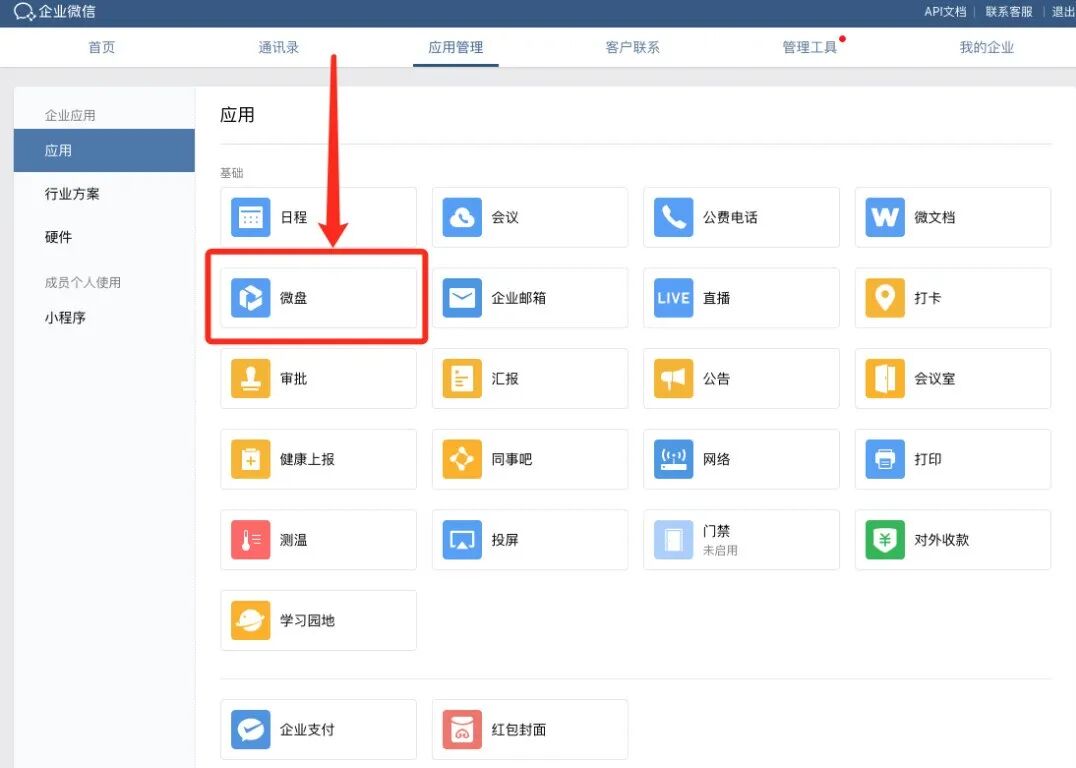The width and height of the screenshot is (1076, 768).
Task: Go to the 首页 tab
Action: tap(102, 47)
